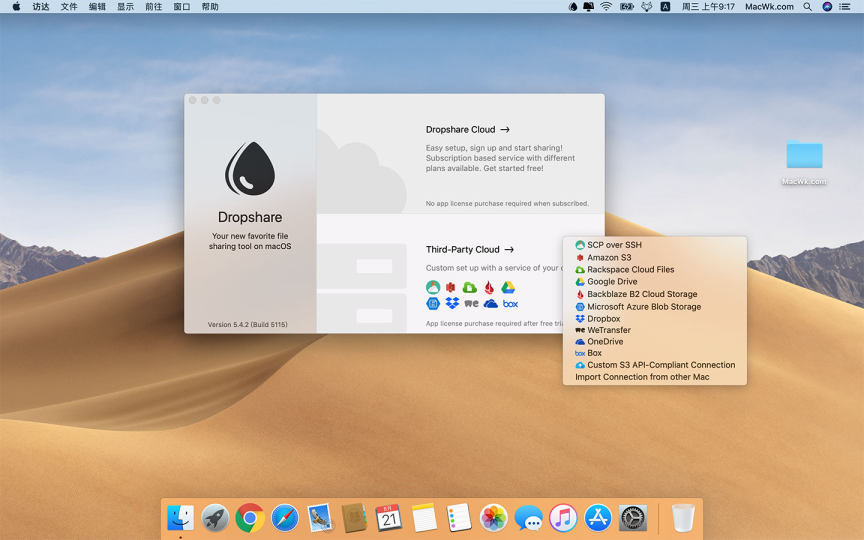The height and width of the screenshot is (540, 864).
Task: Select Custom S3 API-Compliant Connection menu entry
Action: pyautogui.click(x=660, y=365)
